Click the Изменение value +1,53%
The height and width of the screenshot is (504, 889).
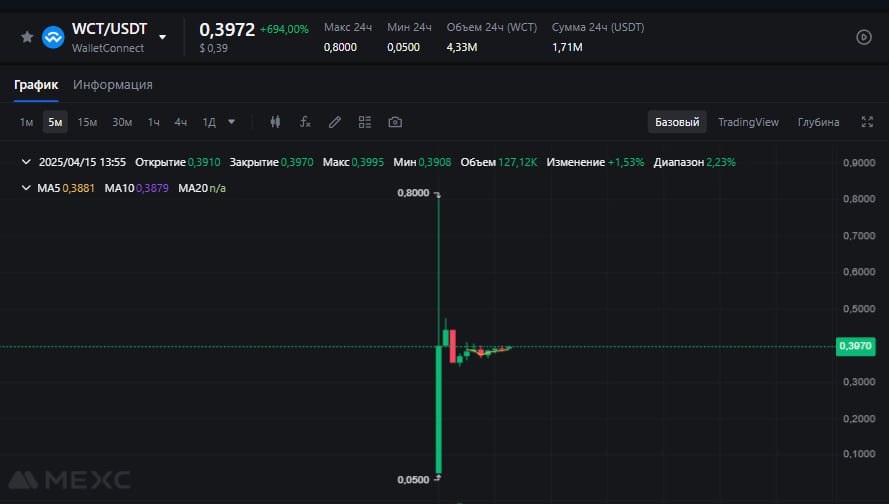point(626,162)
